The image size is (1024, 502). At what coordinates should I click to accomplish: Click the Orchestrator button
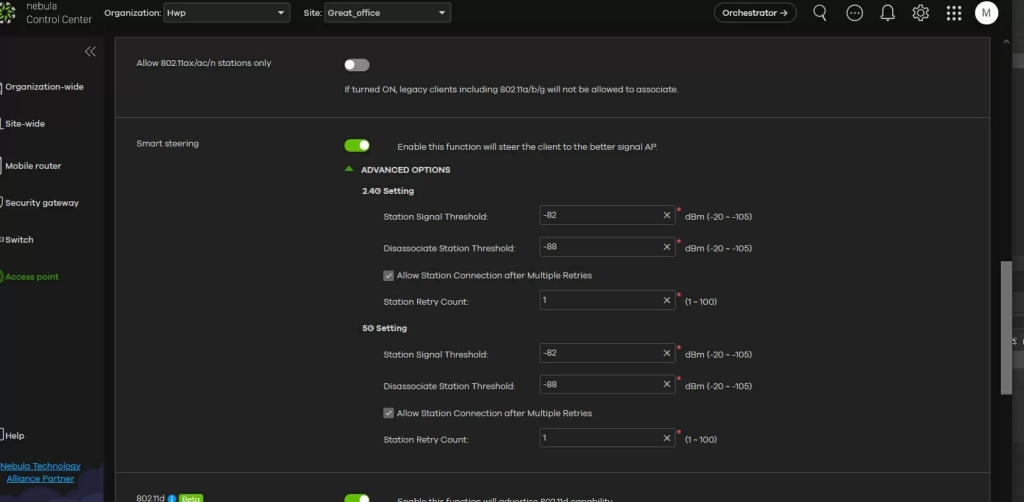coord(755,13)
